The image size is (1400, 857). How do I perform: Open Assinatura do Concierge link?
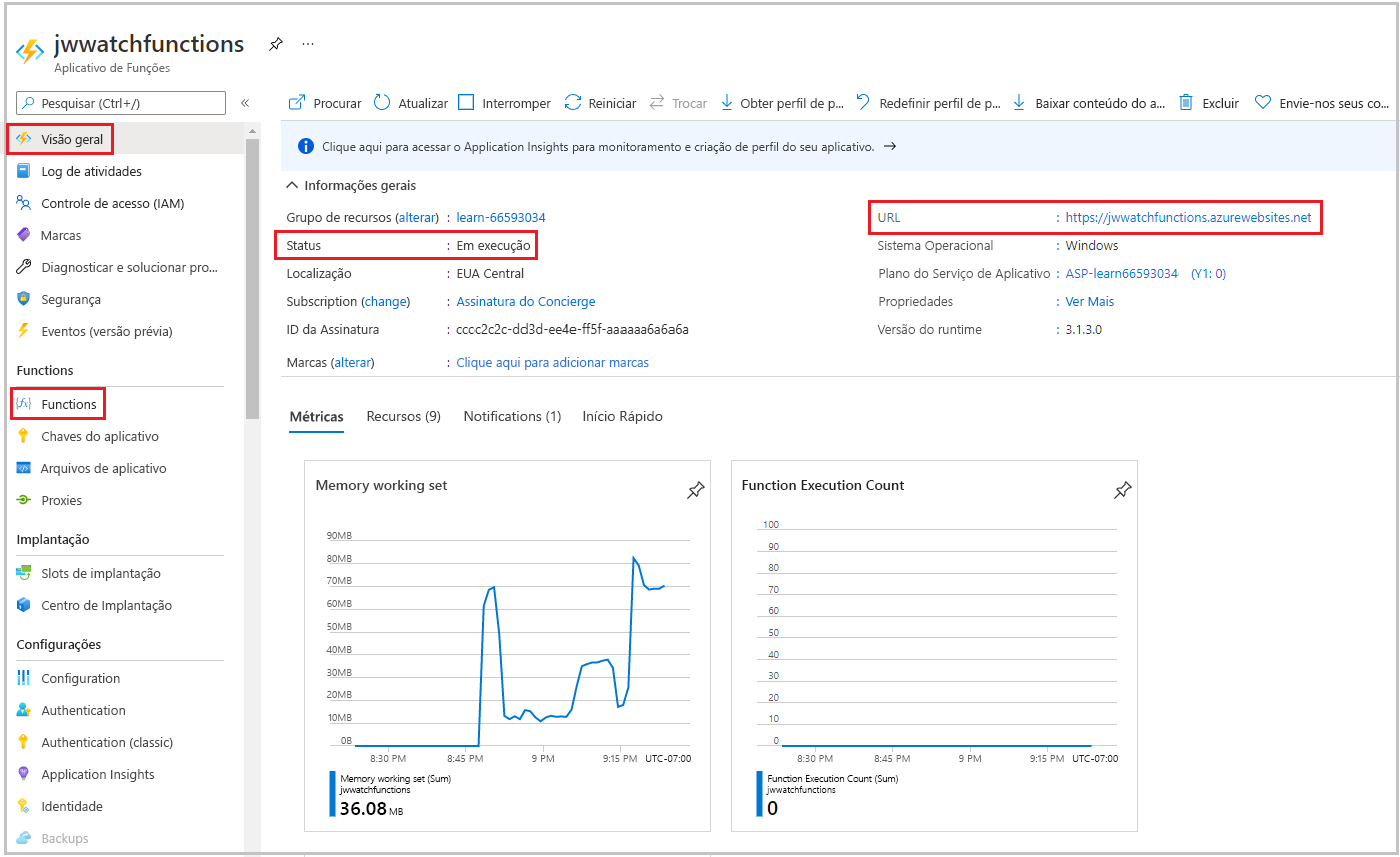click(526, 301)
